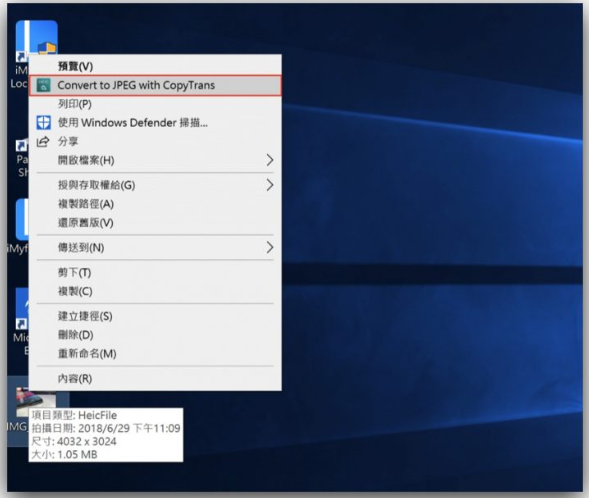Click the share arrow icon
589x498 pixels.
click(43, 141)
